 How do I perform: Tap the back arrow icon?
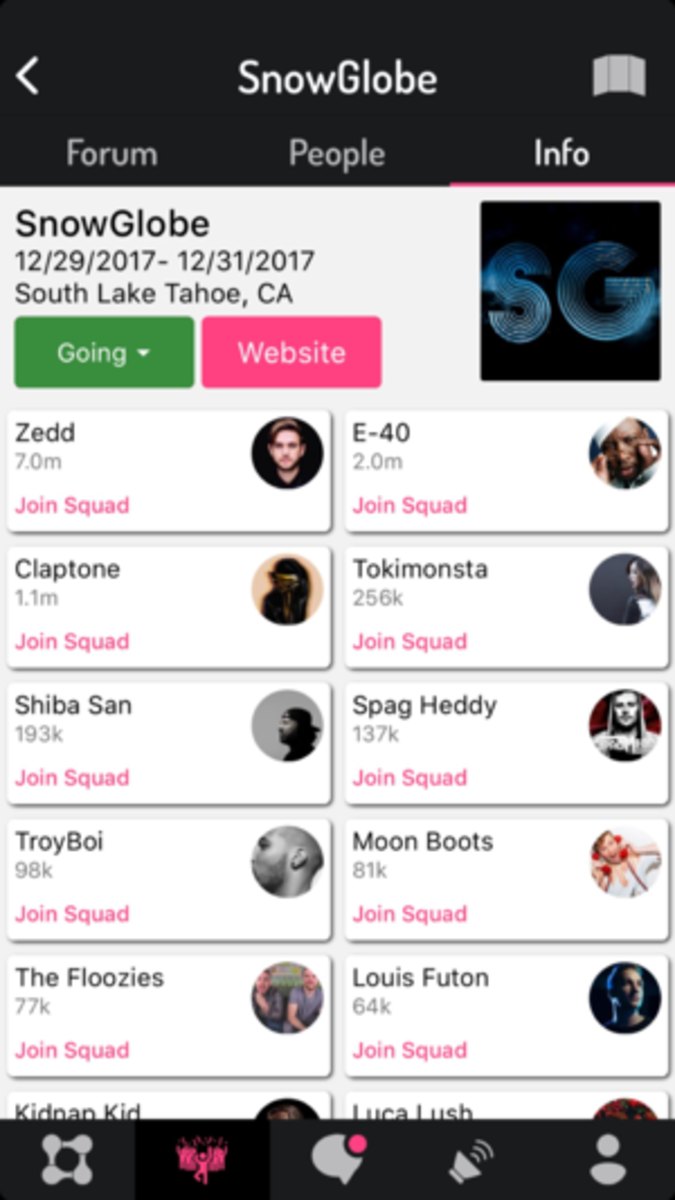pos(28,76)
